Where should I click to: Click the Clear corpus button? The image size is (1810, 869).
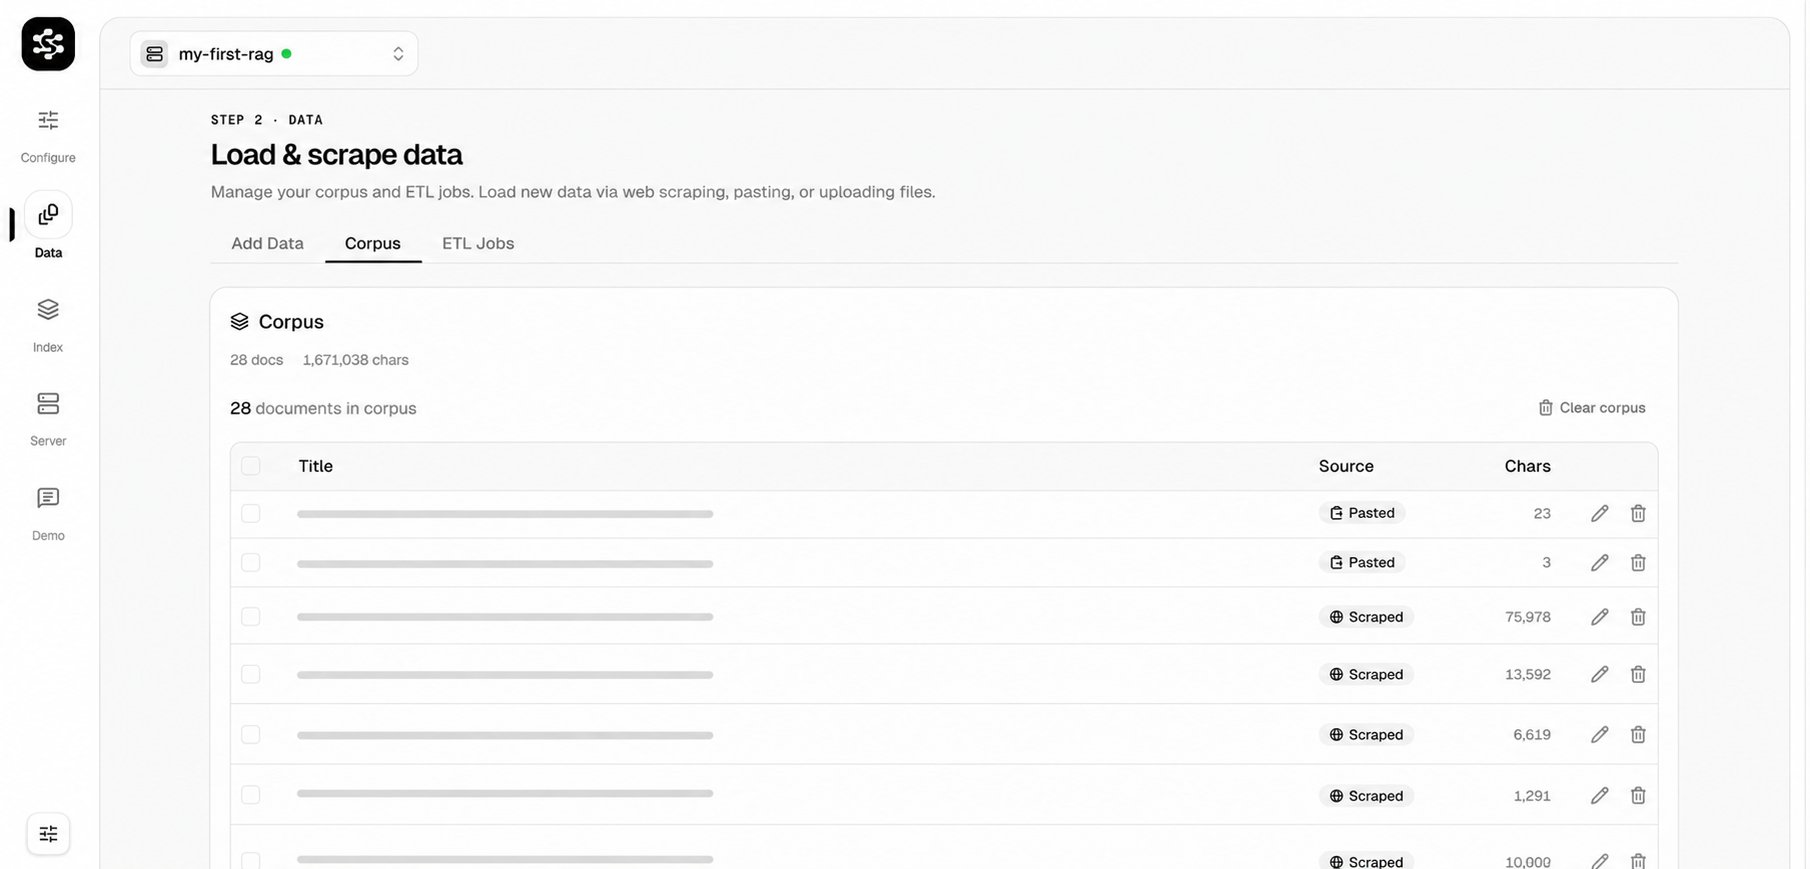point(1592,407)
